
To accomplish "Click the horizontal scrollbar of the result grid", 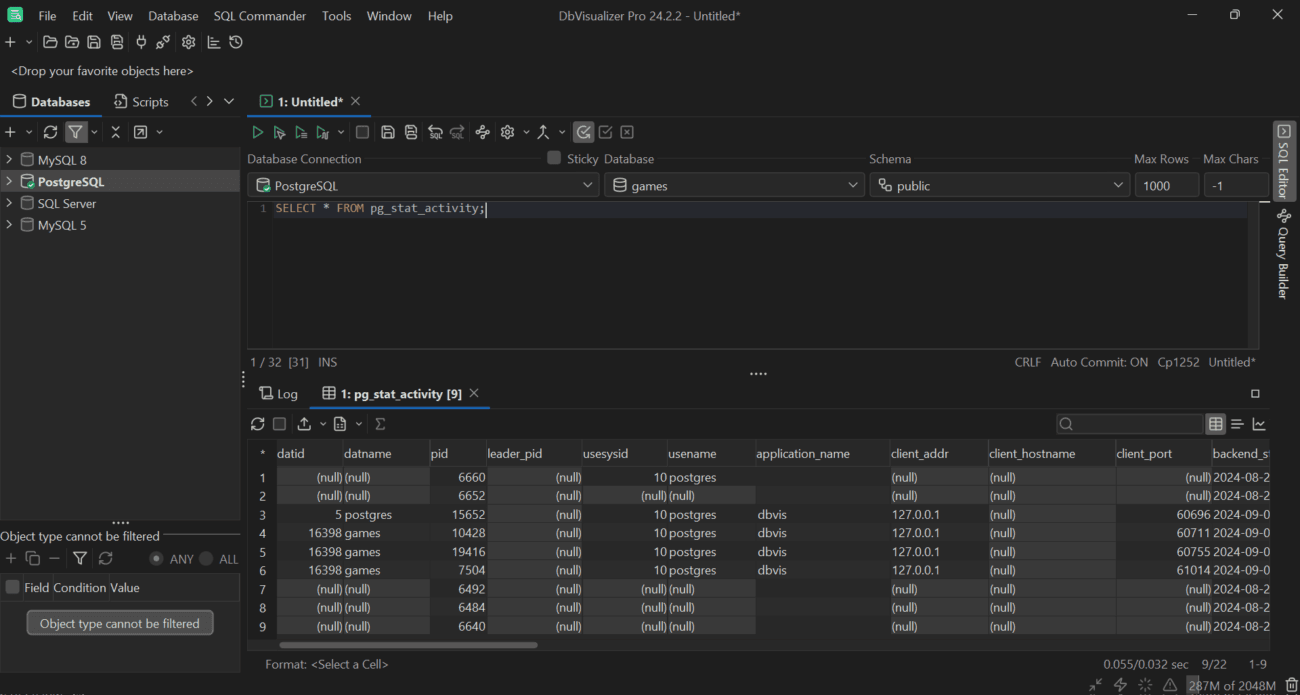I will tap(408, 645).
